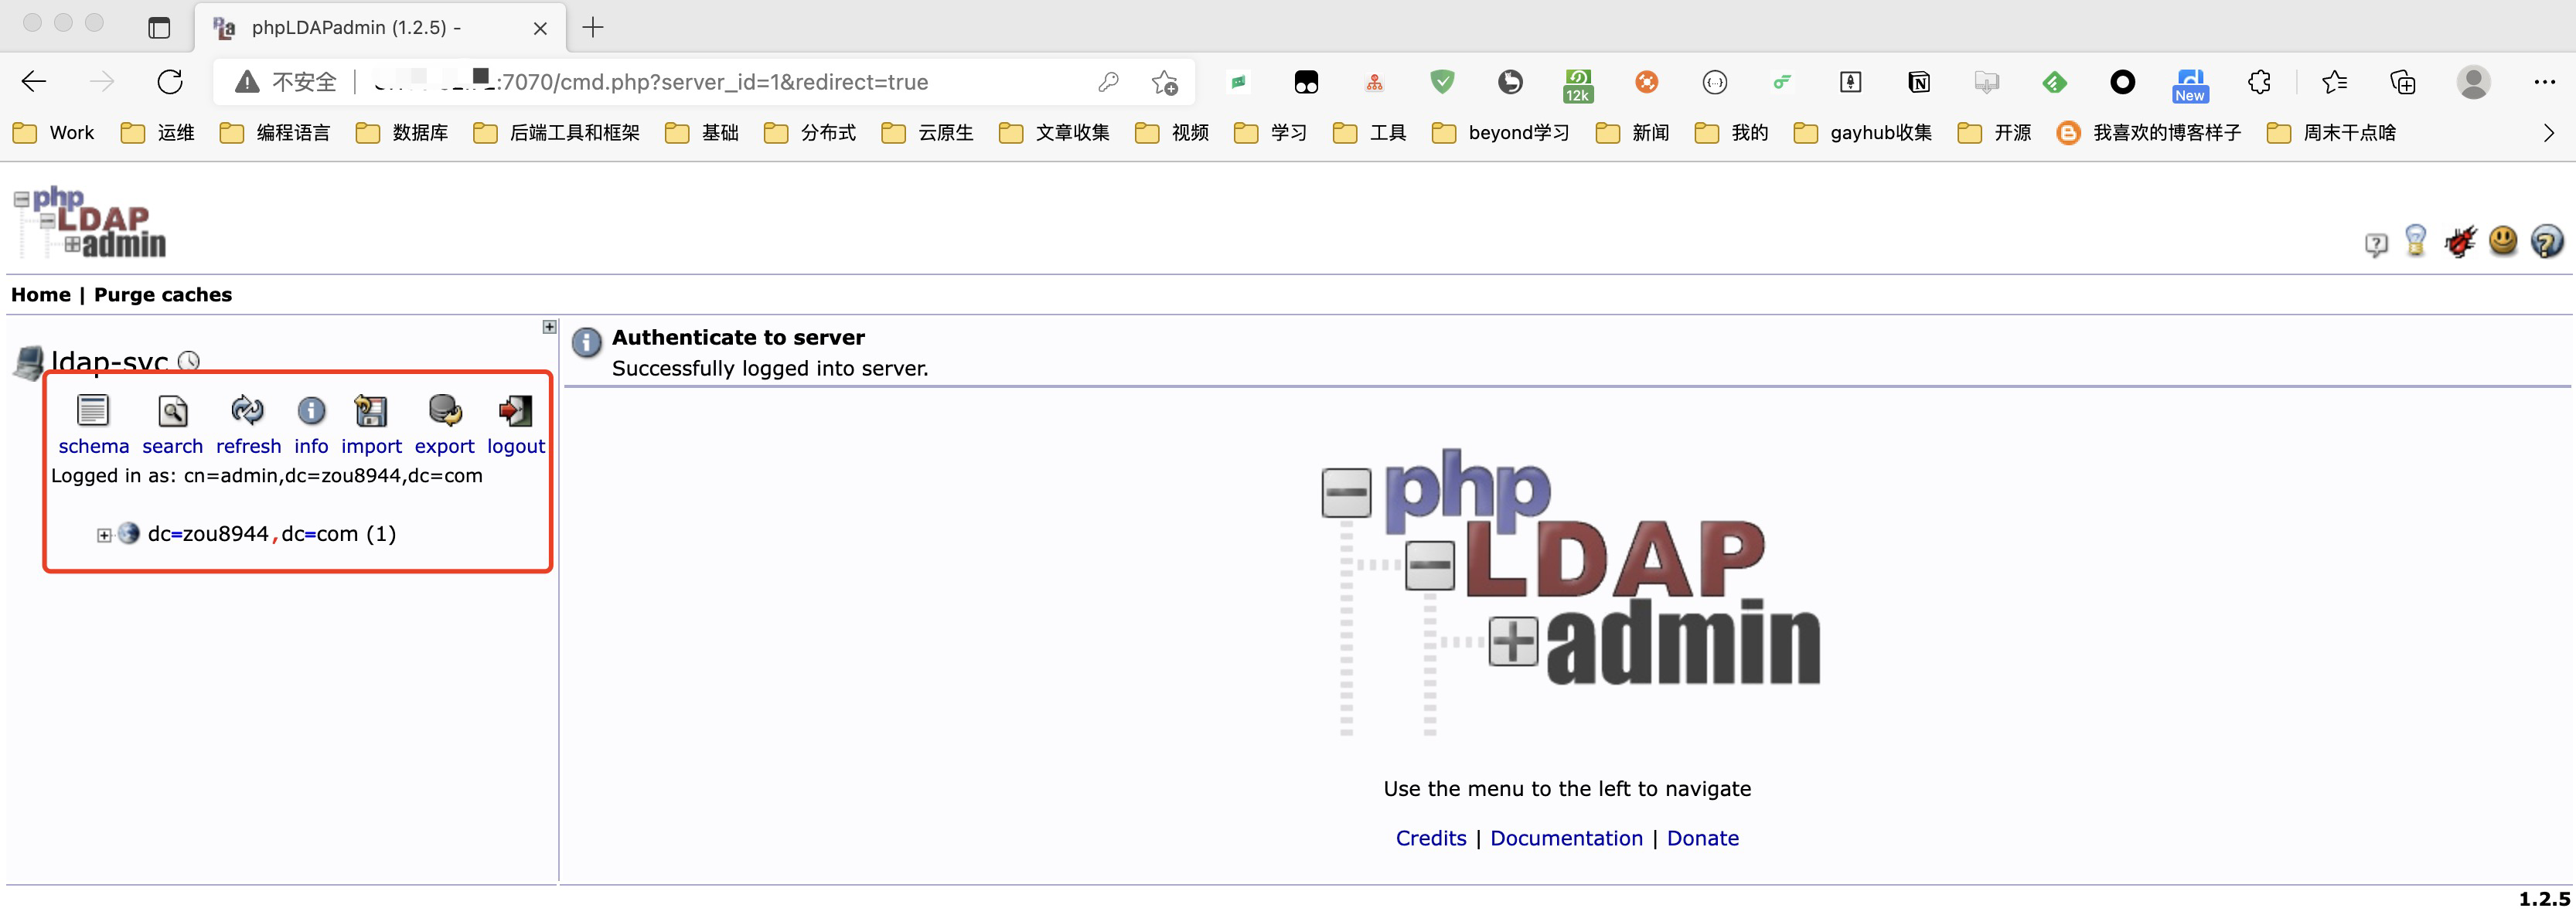Click the search icon in the ldap-svc panel
Viewport: 2576px width, 915px height.
pyautogui.click(x=172, y=411)
